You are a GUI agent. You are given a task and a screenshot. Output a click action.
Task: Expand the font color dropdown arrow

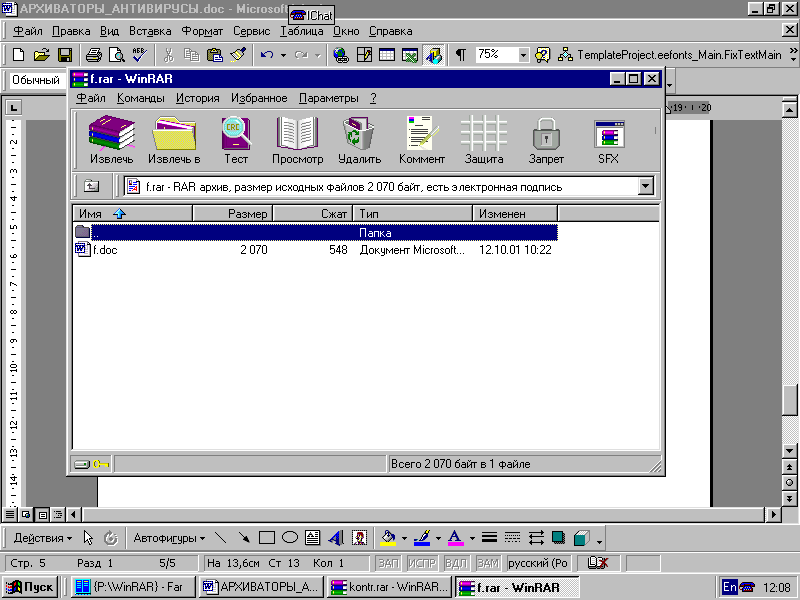click(x=472, y=538)
